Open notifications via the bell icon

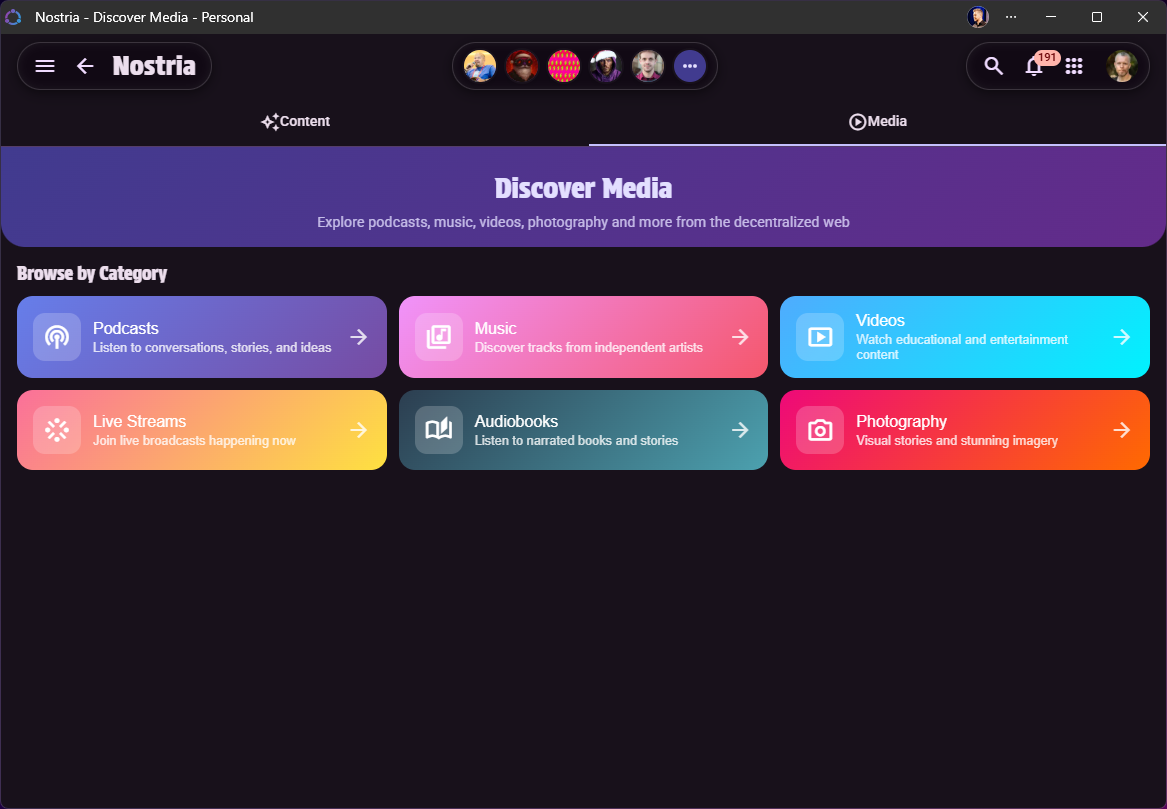click(1034, 66)
